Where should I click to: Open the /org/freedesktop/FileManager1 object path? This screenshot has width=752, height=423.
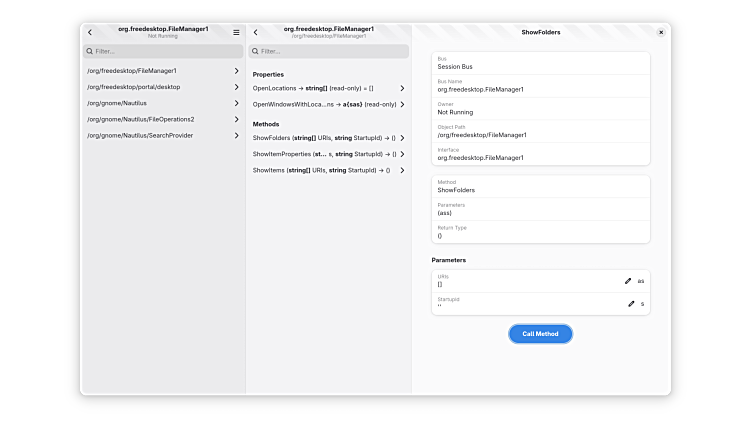[x=160, y=71]
